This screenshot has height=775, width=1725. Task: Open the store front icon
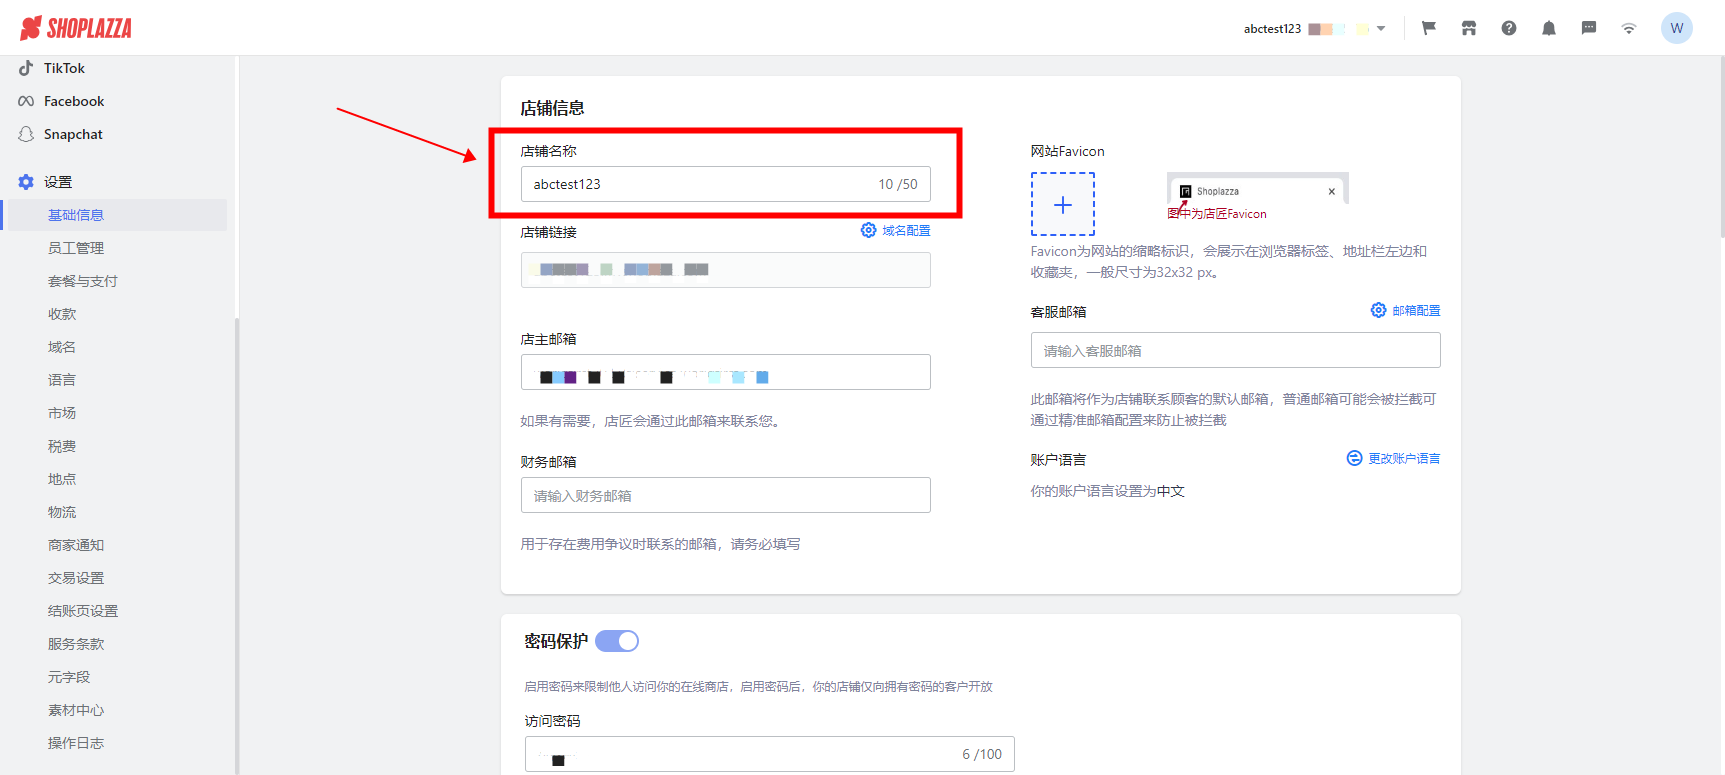tap(1468, 28)
